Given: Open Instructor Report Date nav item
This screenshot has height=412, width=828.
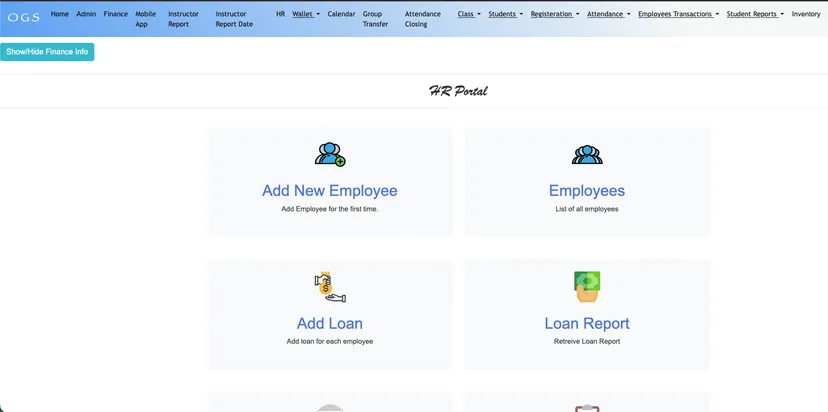Looking at the screenshot, I should [x=234, y=19].
